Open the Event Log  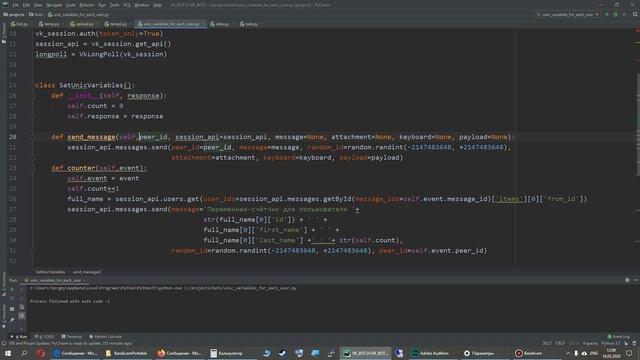(x=619, y=337)
